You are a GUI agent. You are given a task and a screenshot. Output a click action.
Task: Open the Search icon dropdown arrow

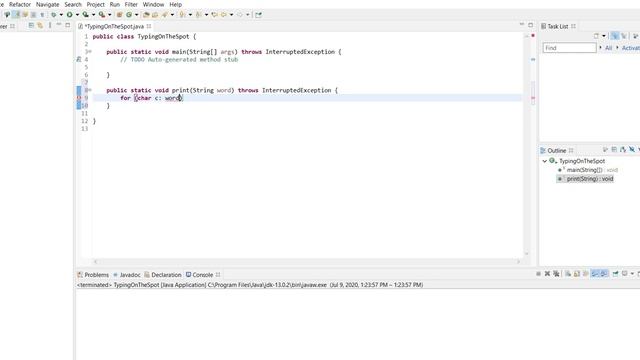[172, 15]
